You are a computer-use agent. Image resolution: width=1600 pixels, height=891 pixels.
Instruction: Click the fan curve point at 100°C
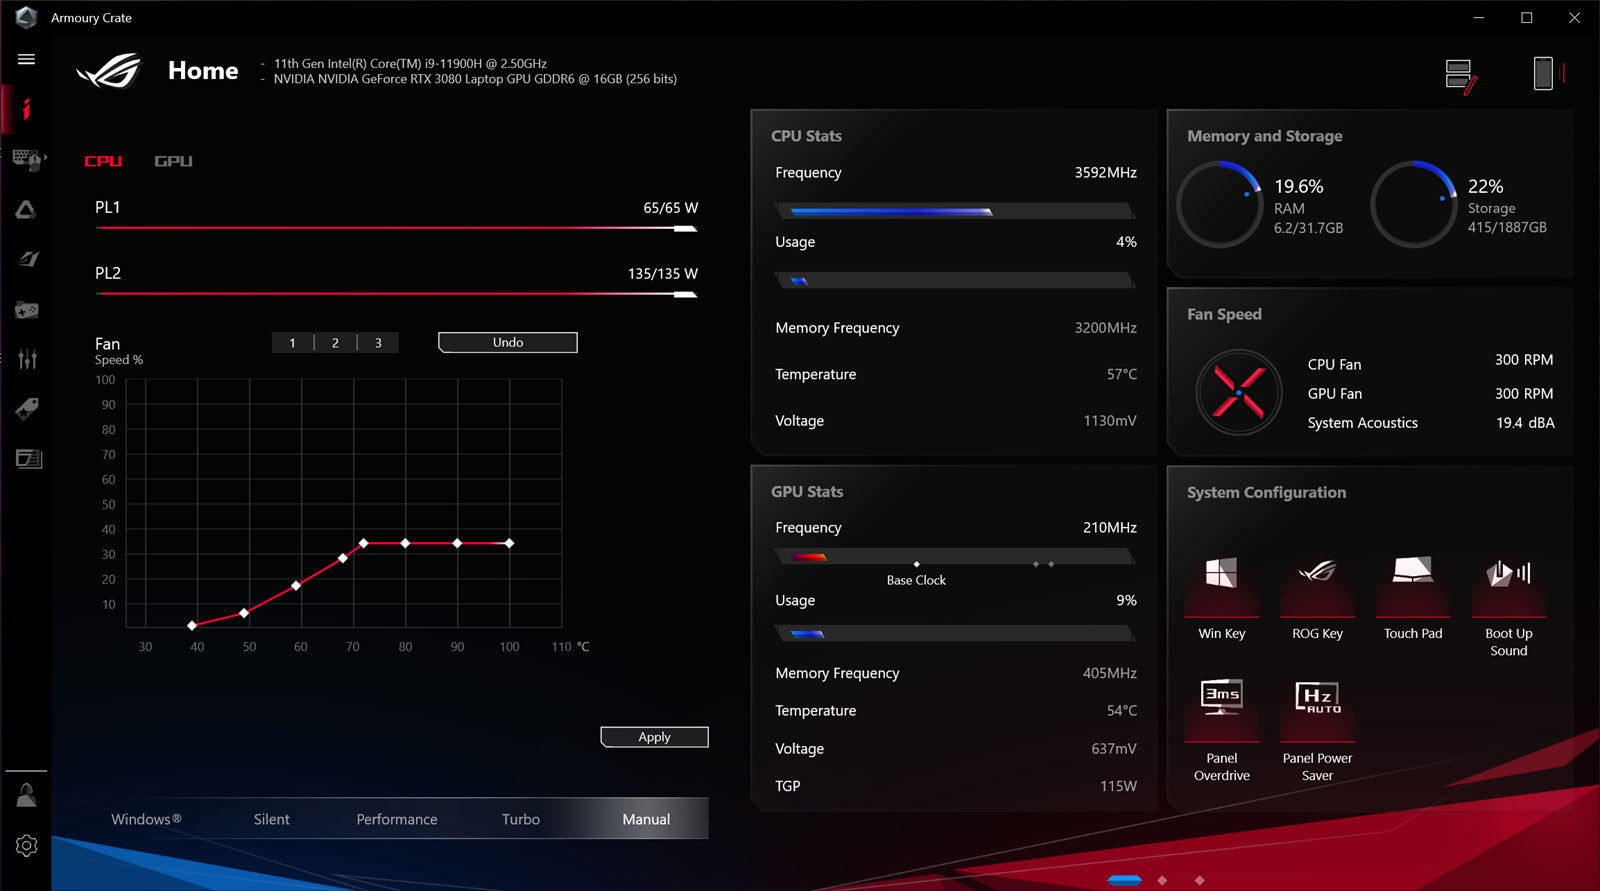tap(509, 543)
